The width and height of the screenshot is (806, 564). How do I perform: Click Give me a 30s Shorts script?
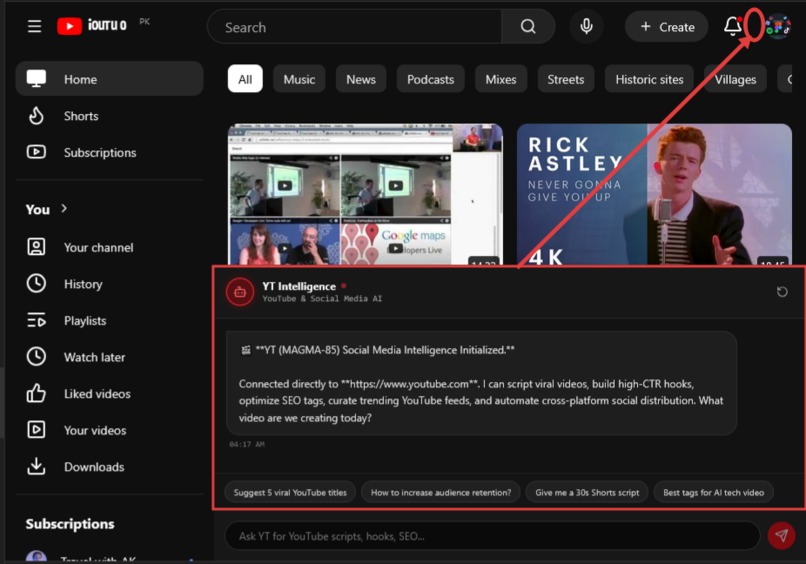587,492
